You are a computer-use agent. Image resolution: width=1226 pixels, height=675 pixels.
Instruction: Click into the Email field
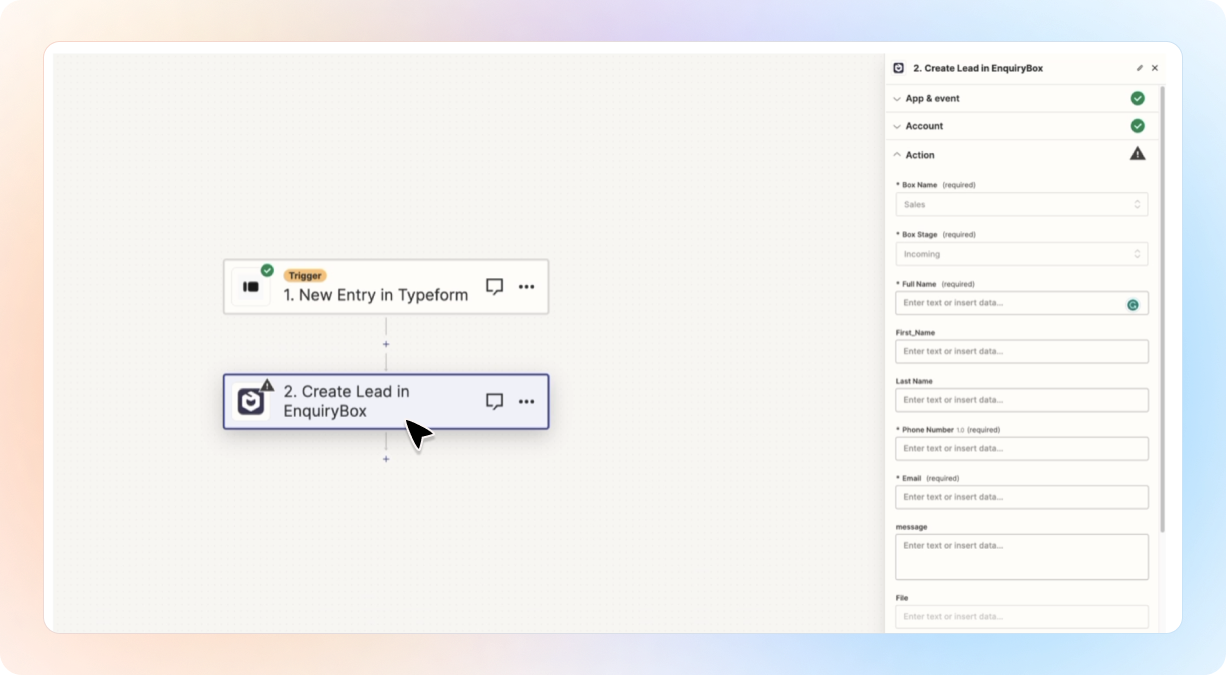1021,497
